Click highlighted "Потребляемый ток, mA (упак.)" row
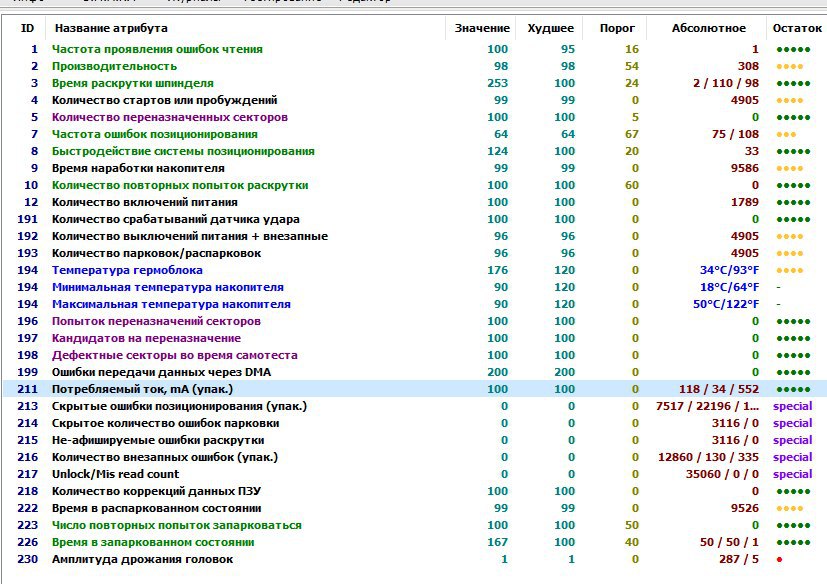This screenshot has height=584, width=827. (x=415, y=389)
